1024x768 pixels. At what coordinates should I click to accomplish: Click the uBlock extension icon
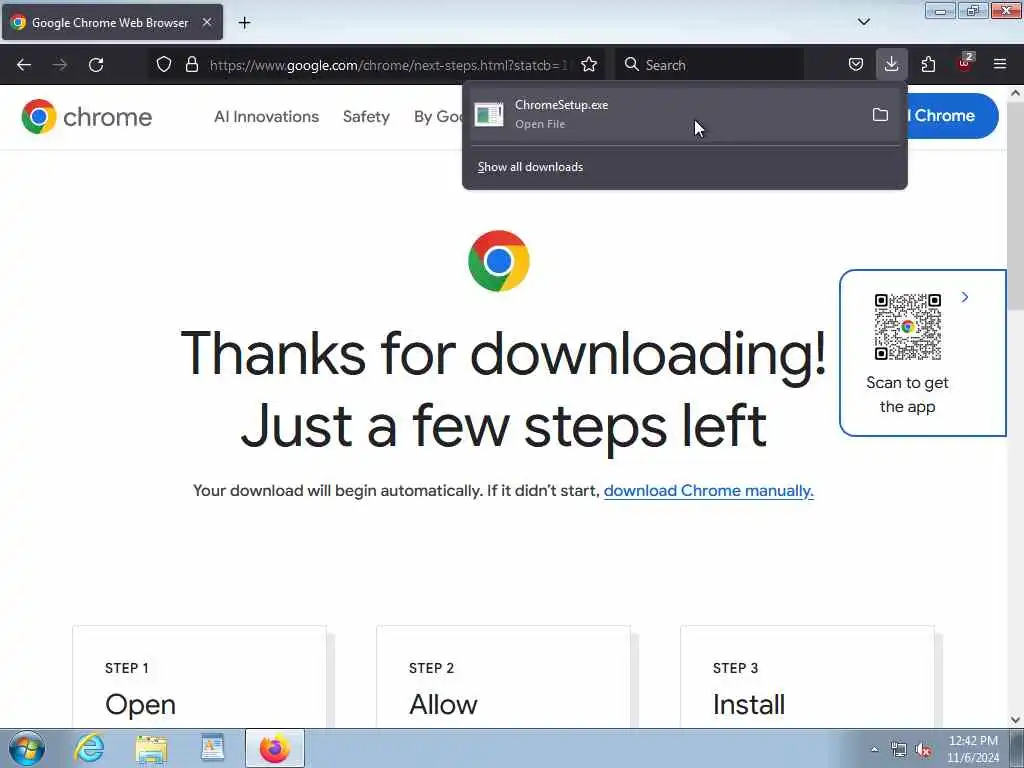[x=965, y=63]
